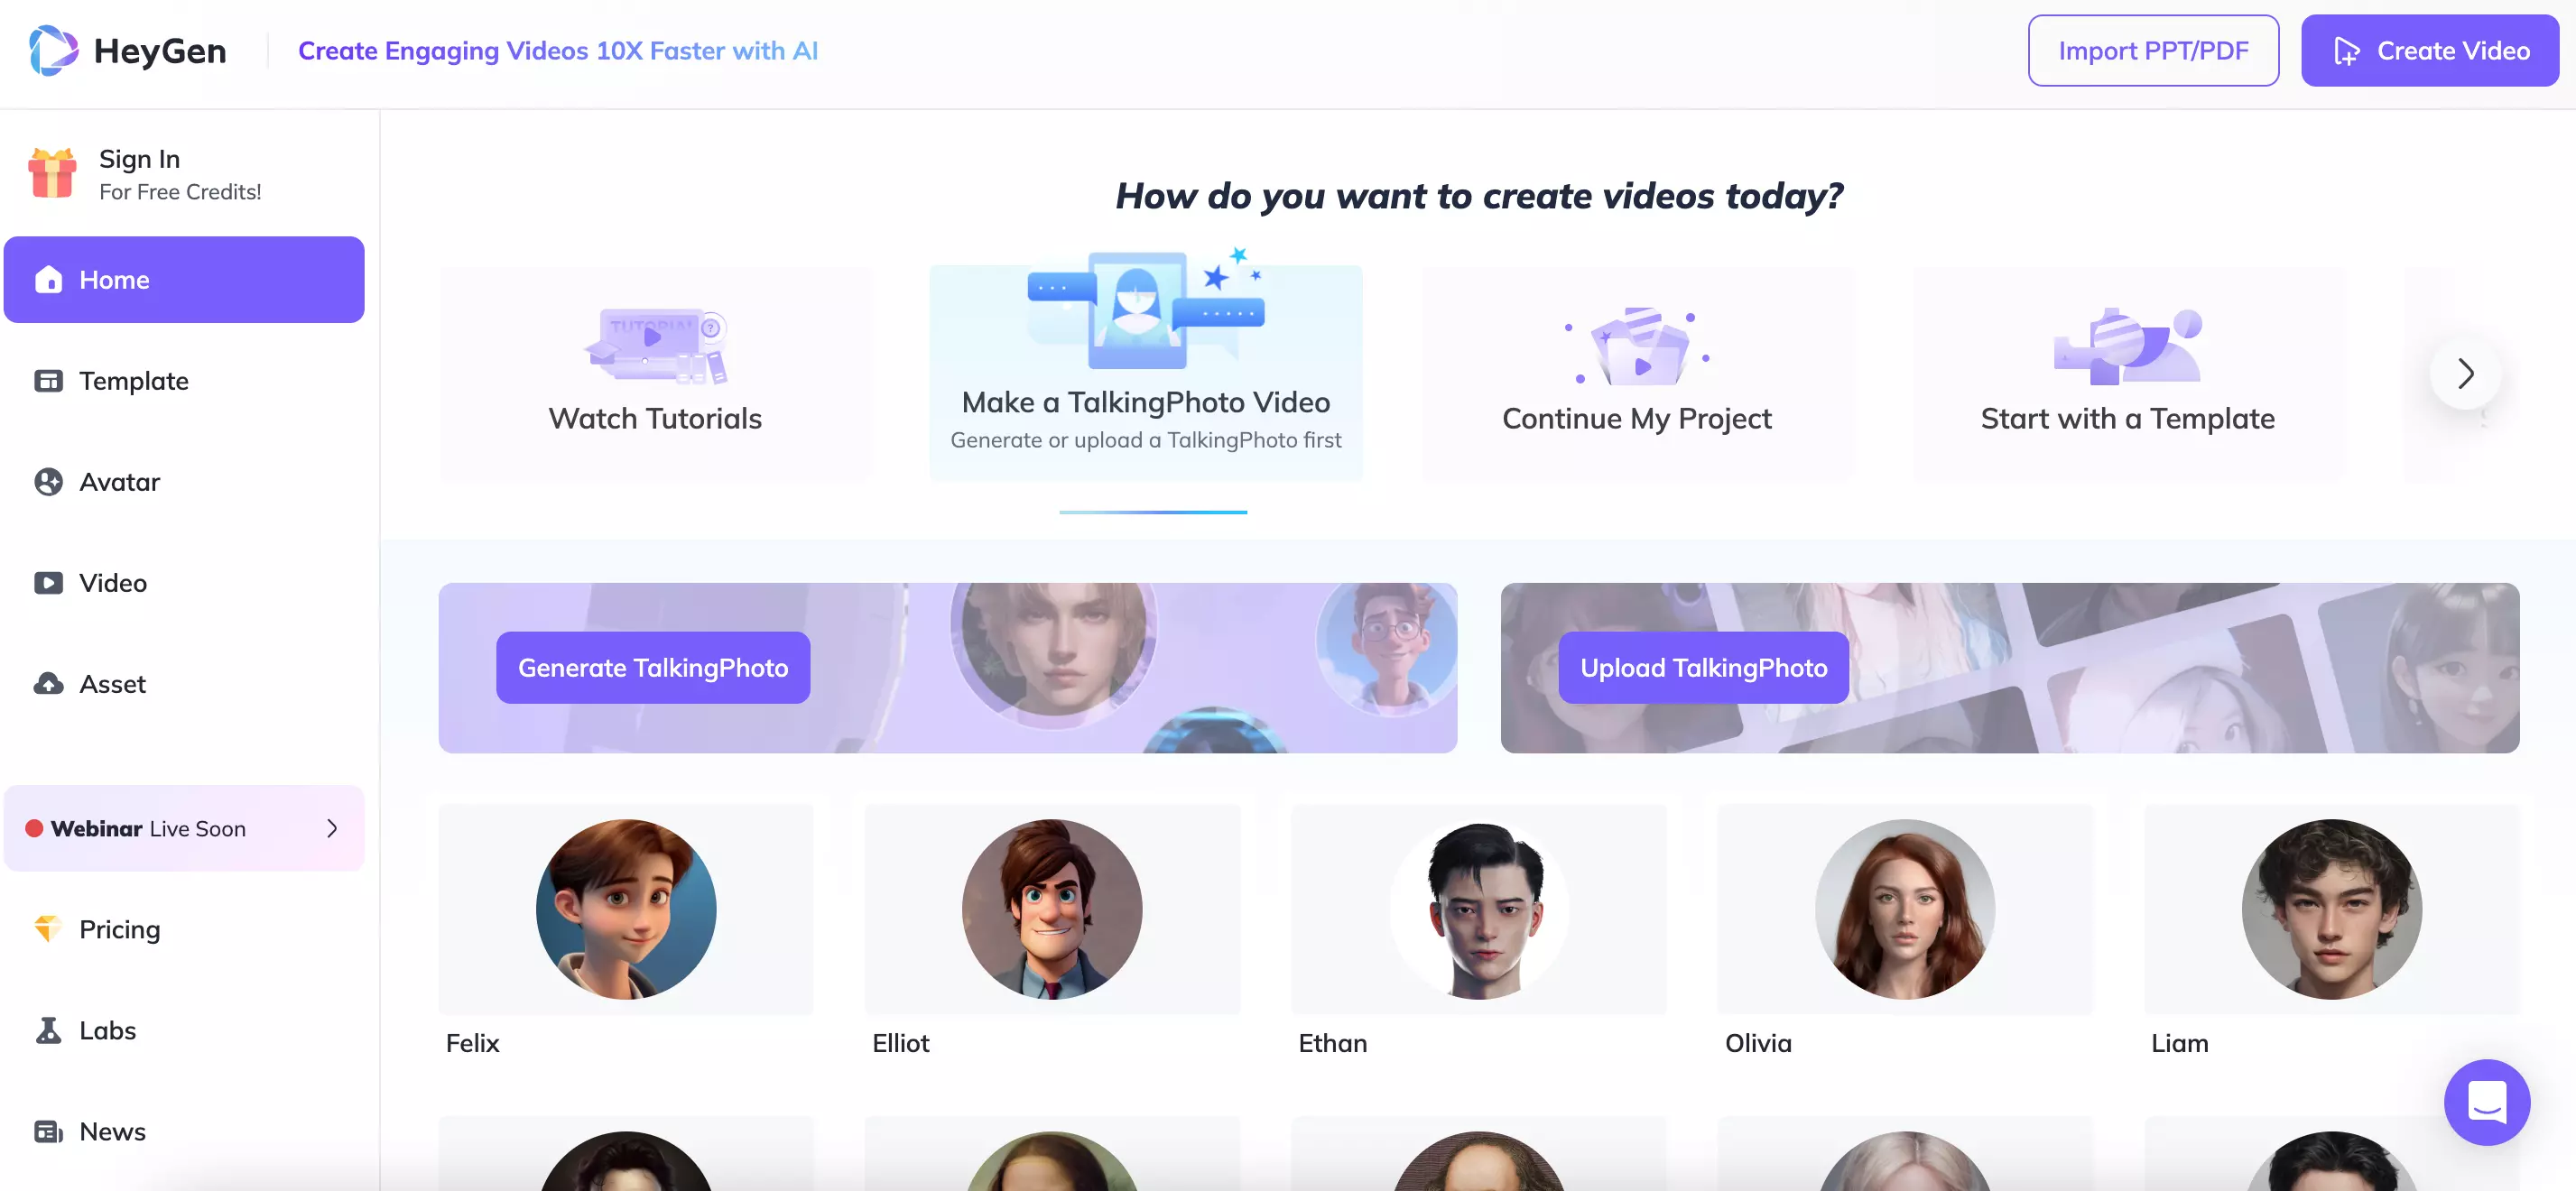Open the Video sidebar icon

point(50,585)
